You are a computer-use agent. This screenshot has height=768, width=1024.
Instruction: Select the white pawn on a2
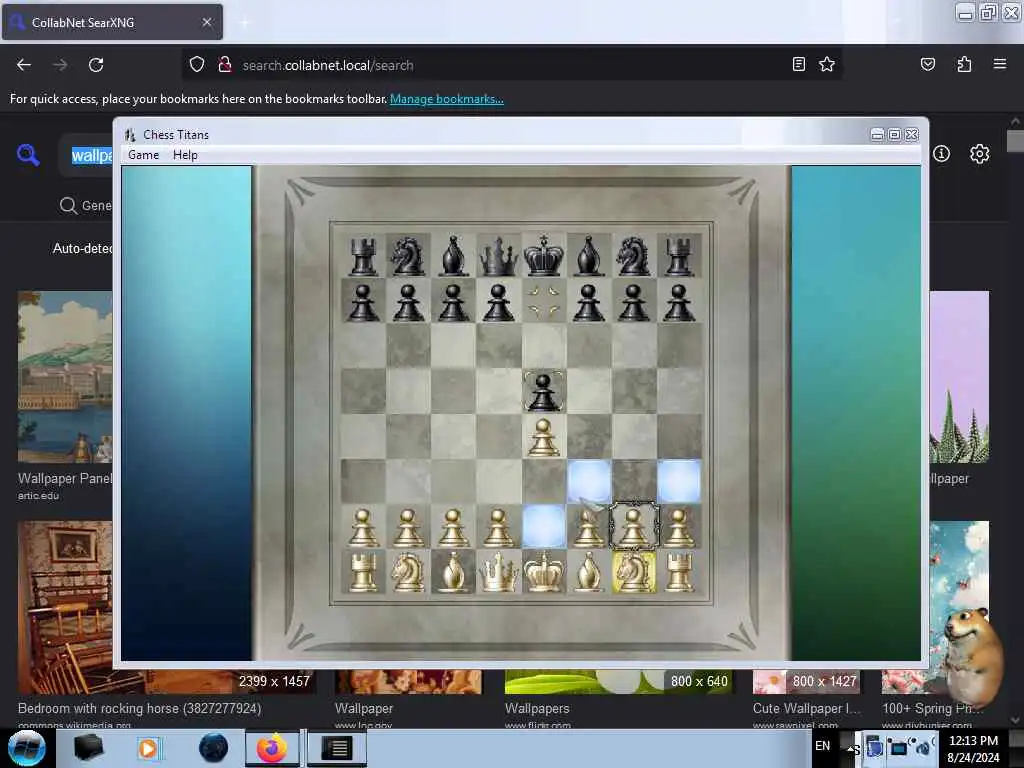click(363, 528)
